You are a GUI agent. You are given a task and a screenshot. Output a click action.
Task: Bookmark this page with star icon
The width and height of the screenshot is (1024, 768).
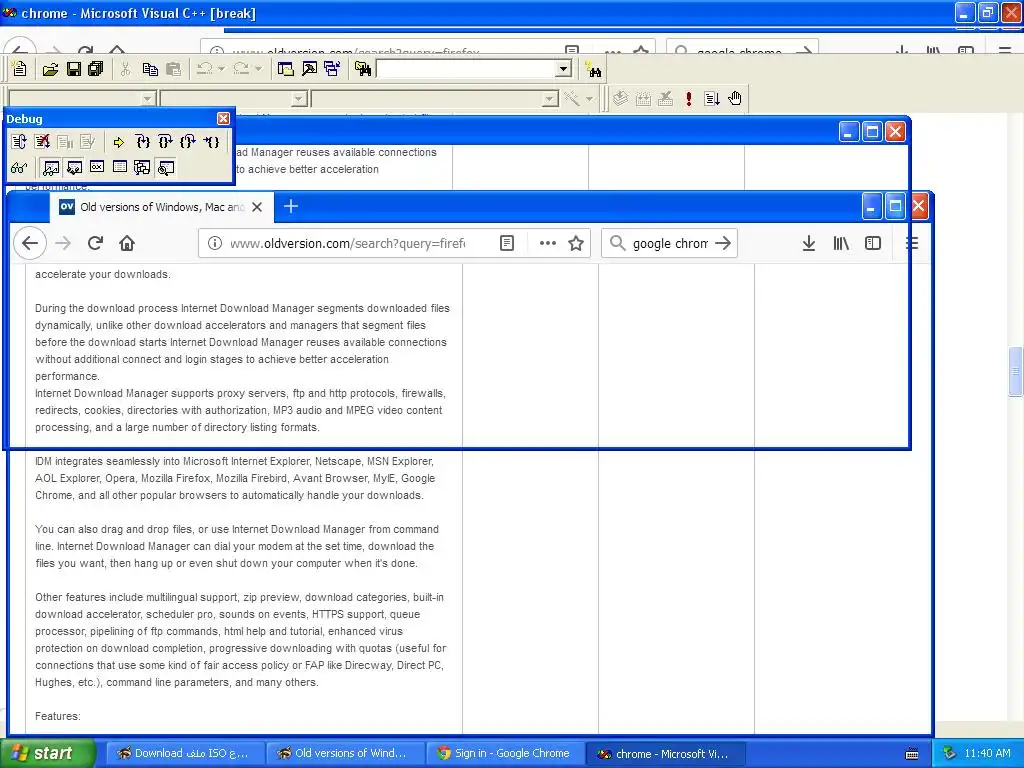coord(575,244)
